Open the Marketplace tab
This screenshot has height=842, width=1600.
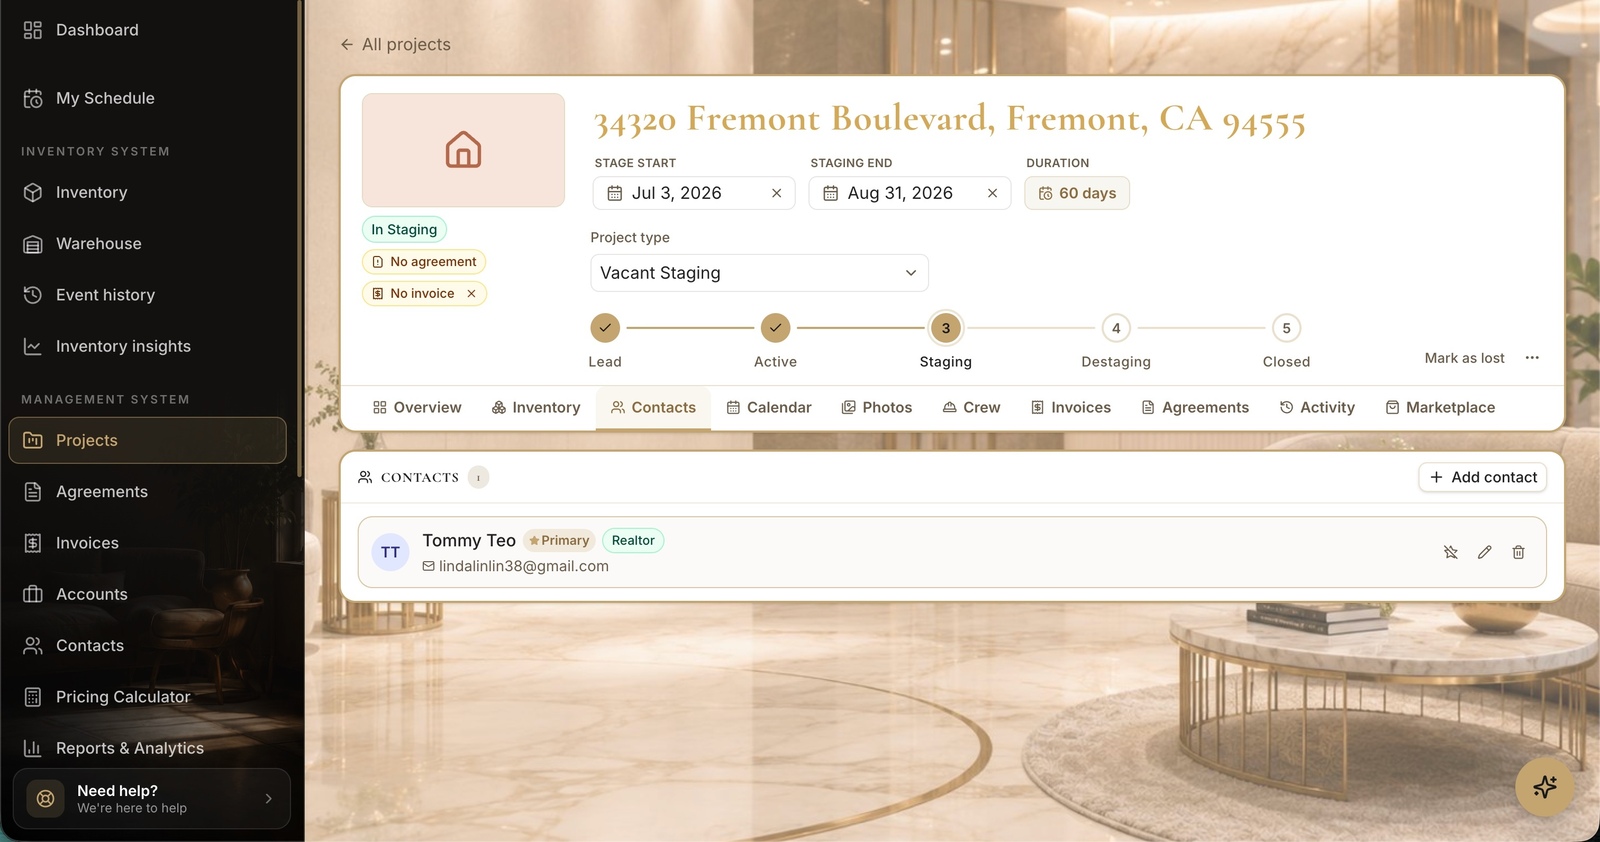pyautogui.click(x=1440, y=407)
